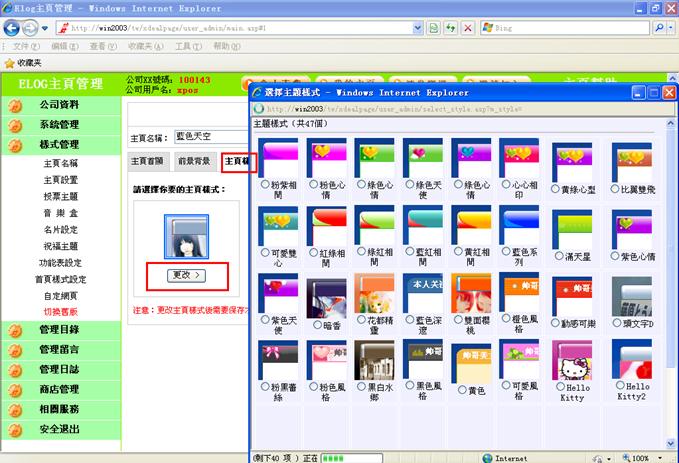Click the 收藏夹 favorites star icon

pos(9,62)
